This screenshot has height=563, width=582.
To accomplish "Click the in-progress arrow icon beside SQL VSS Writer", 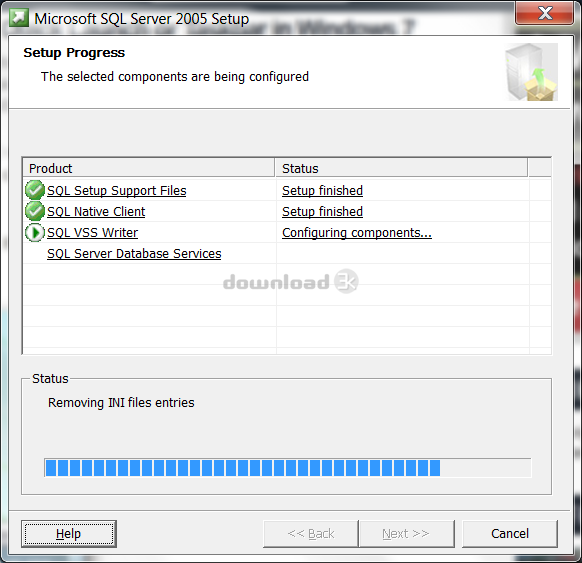I will [x=35, y=232].
